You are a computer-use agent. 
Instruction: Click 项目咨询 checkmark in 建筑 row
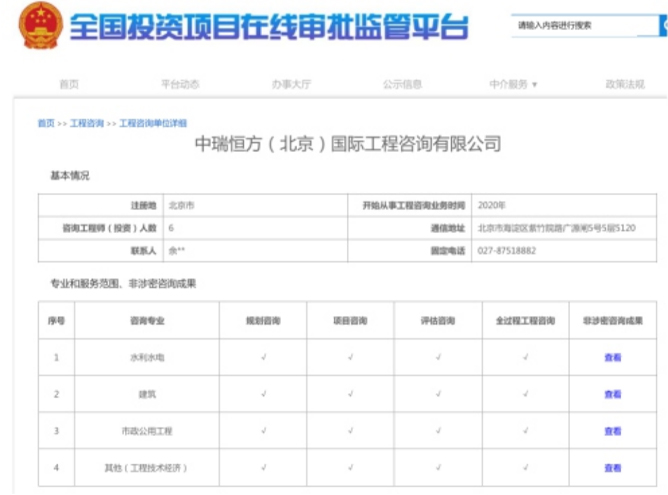coord(350,394)
